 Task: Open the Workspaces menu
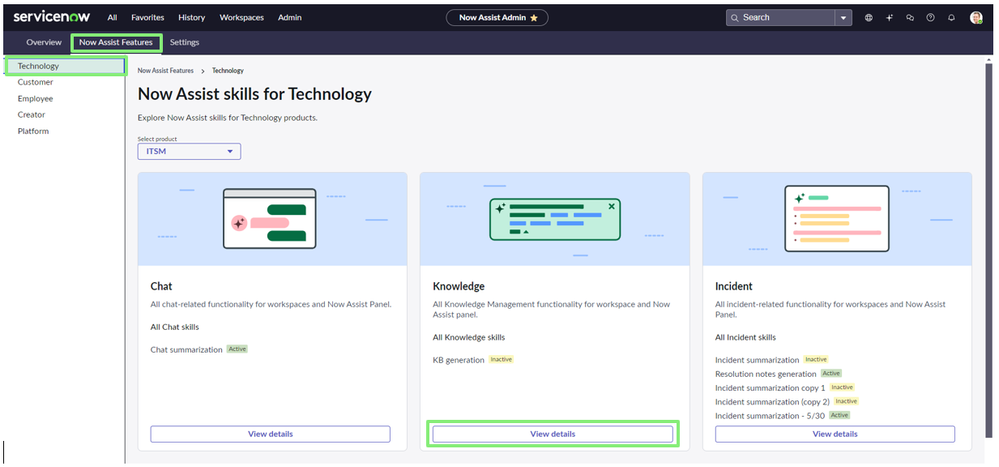(241, 18)
